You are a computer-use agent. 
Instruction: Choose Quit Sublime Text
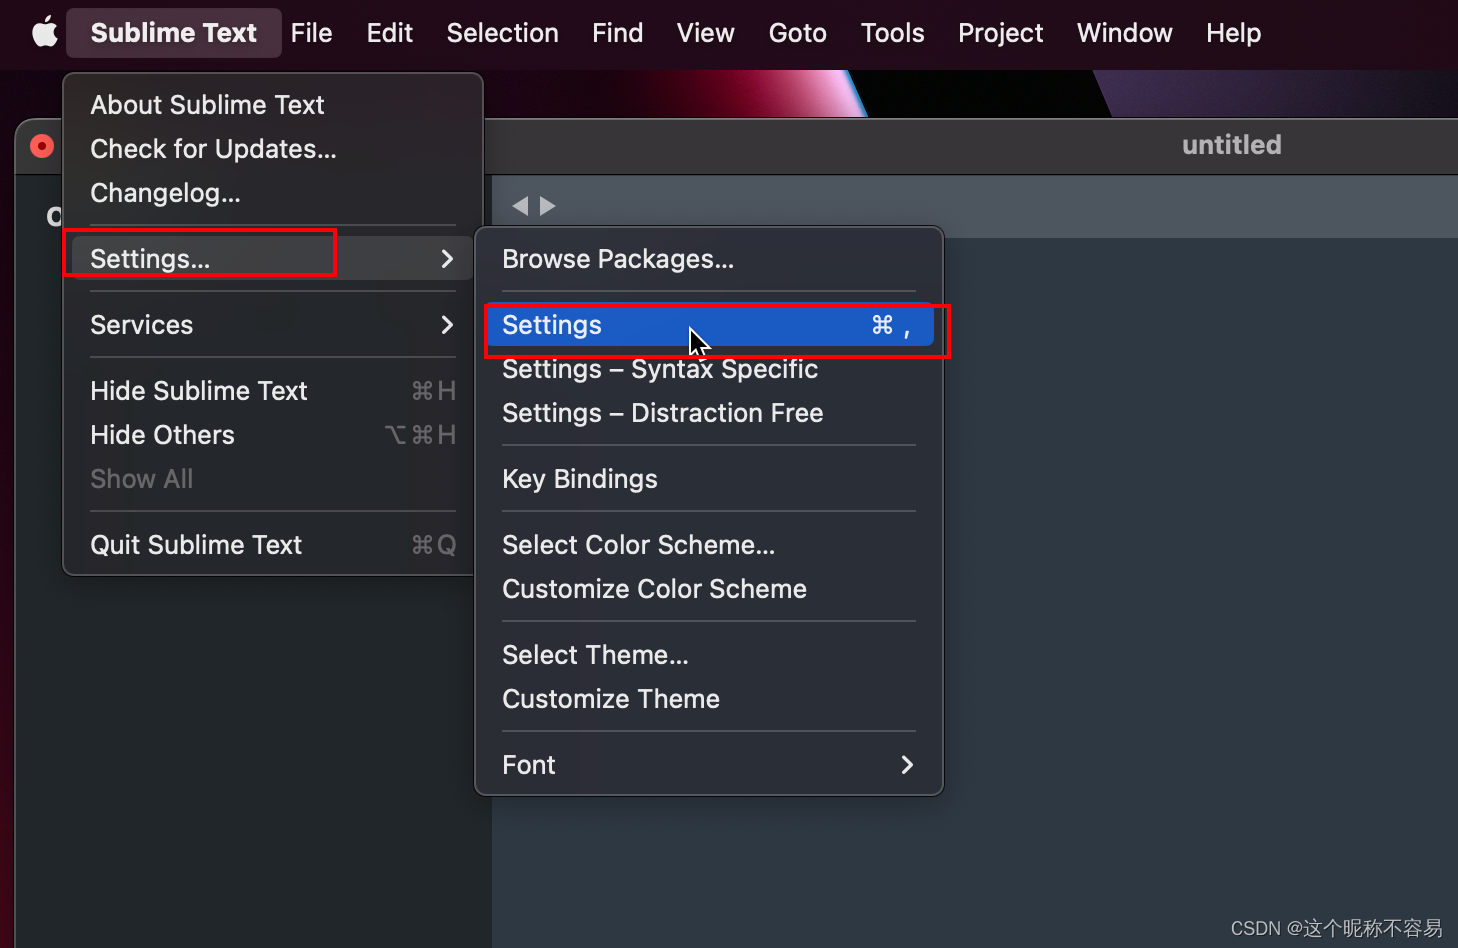click(273, 545)
